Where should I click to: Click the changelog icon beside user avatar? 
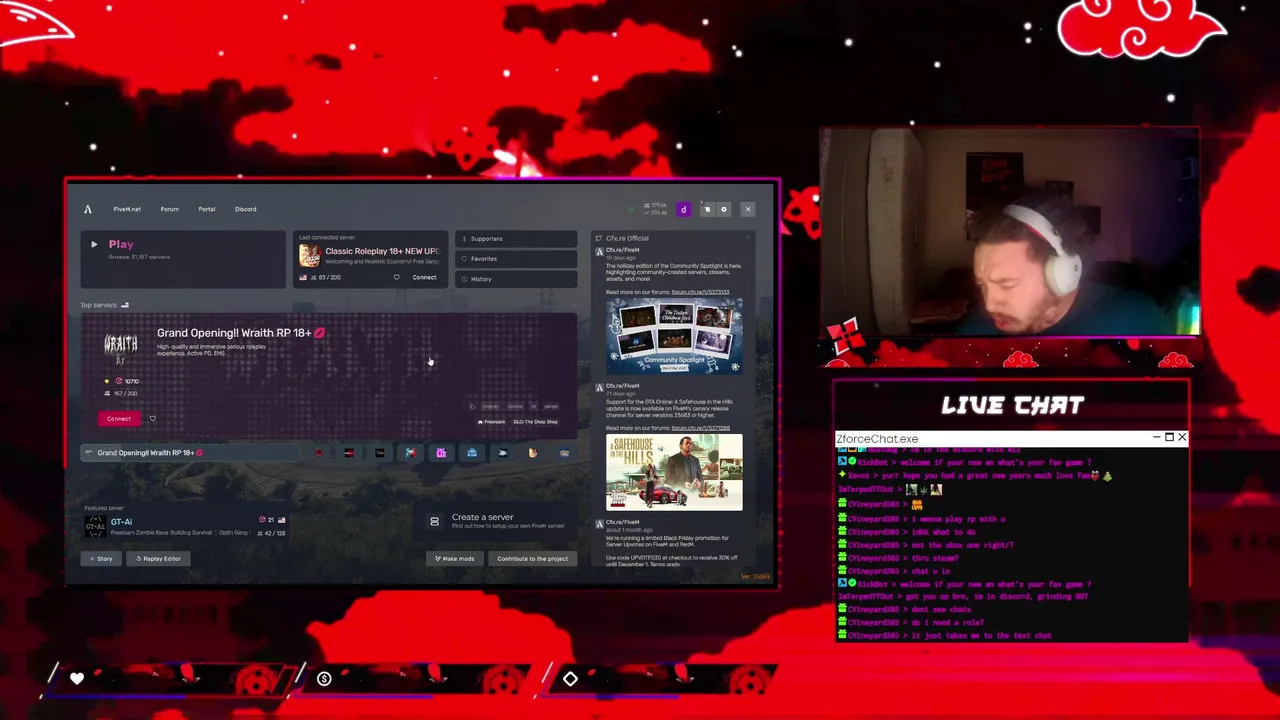click(x=707, y=209)
